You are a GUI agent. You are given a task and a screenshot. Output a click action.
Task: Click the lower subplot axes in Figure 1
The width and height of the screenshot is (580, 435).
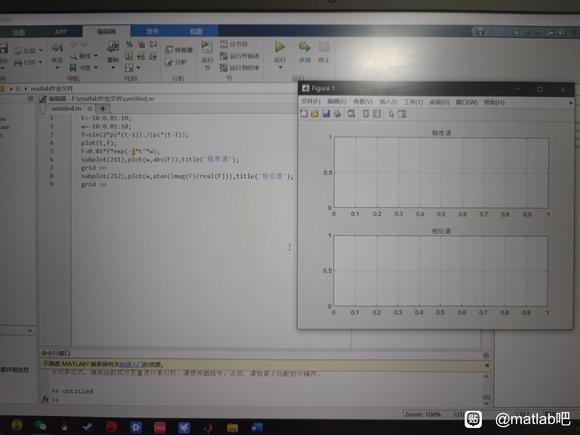pos(441,271)
